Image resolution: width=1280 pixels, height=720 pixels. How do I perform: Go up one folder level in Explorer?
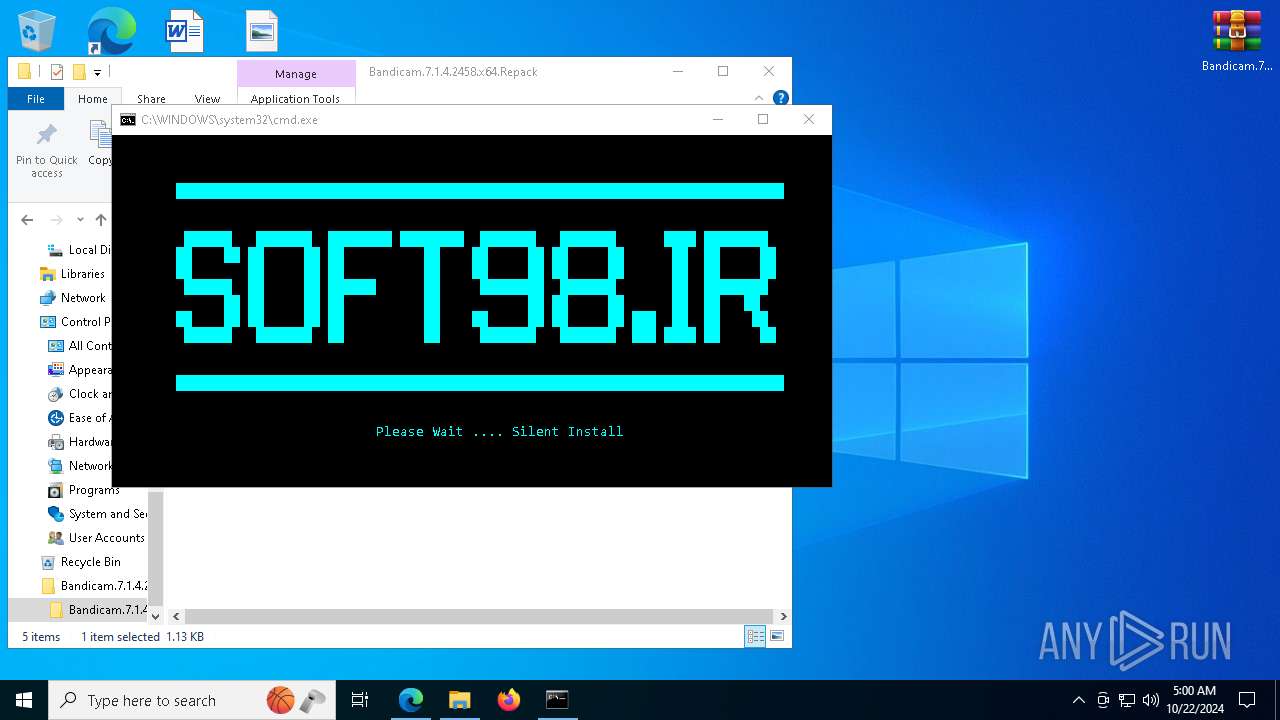[x=100, y=220]
